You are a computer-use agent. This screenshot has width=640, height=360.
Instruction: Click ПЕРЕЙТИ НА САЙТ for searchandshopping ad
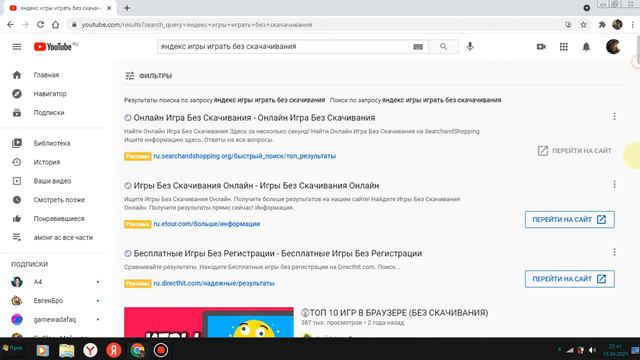tap(575, 151)
